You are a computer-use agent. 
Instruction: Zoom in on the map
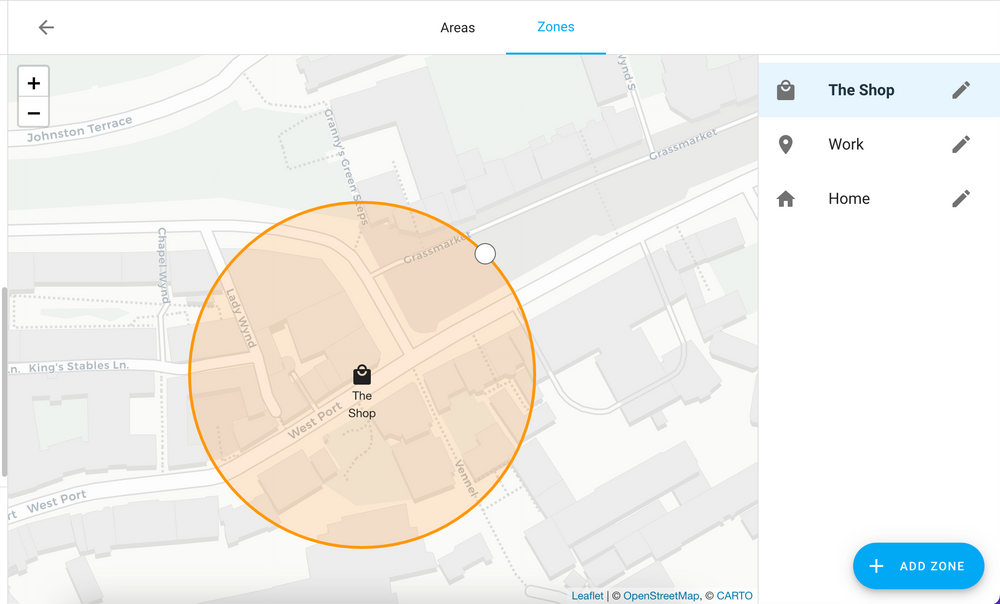33,83
